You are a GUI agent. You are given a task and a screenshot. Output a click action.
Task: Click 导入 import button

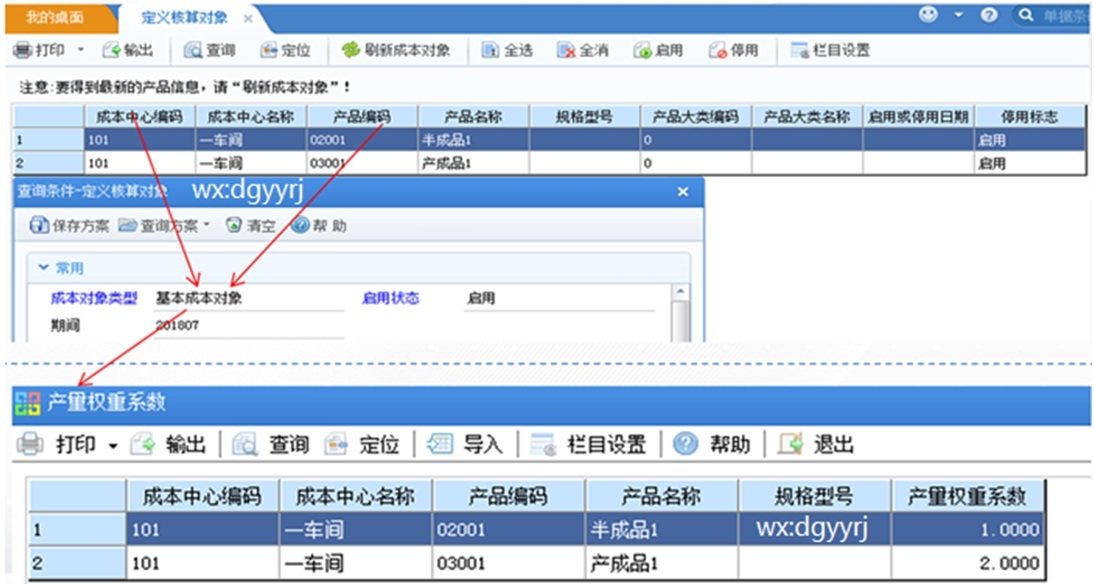click(x=465, y=444)
